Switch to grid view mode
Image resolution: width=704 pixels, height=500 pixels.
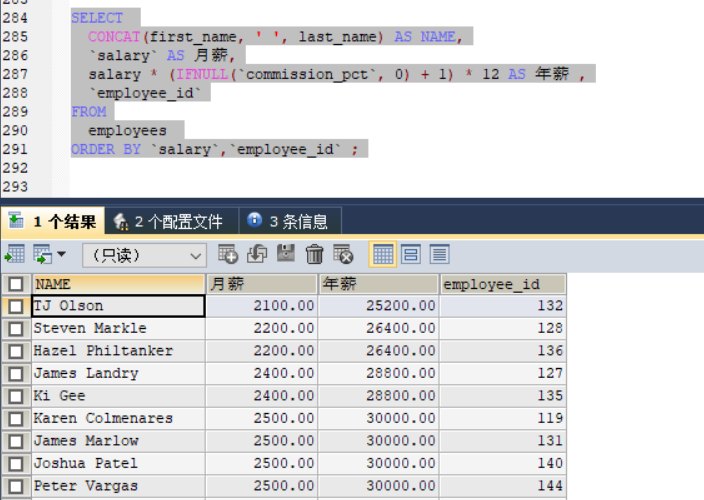click(383, 254)
